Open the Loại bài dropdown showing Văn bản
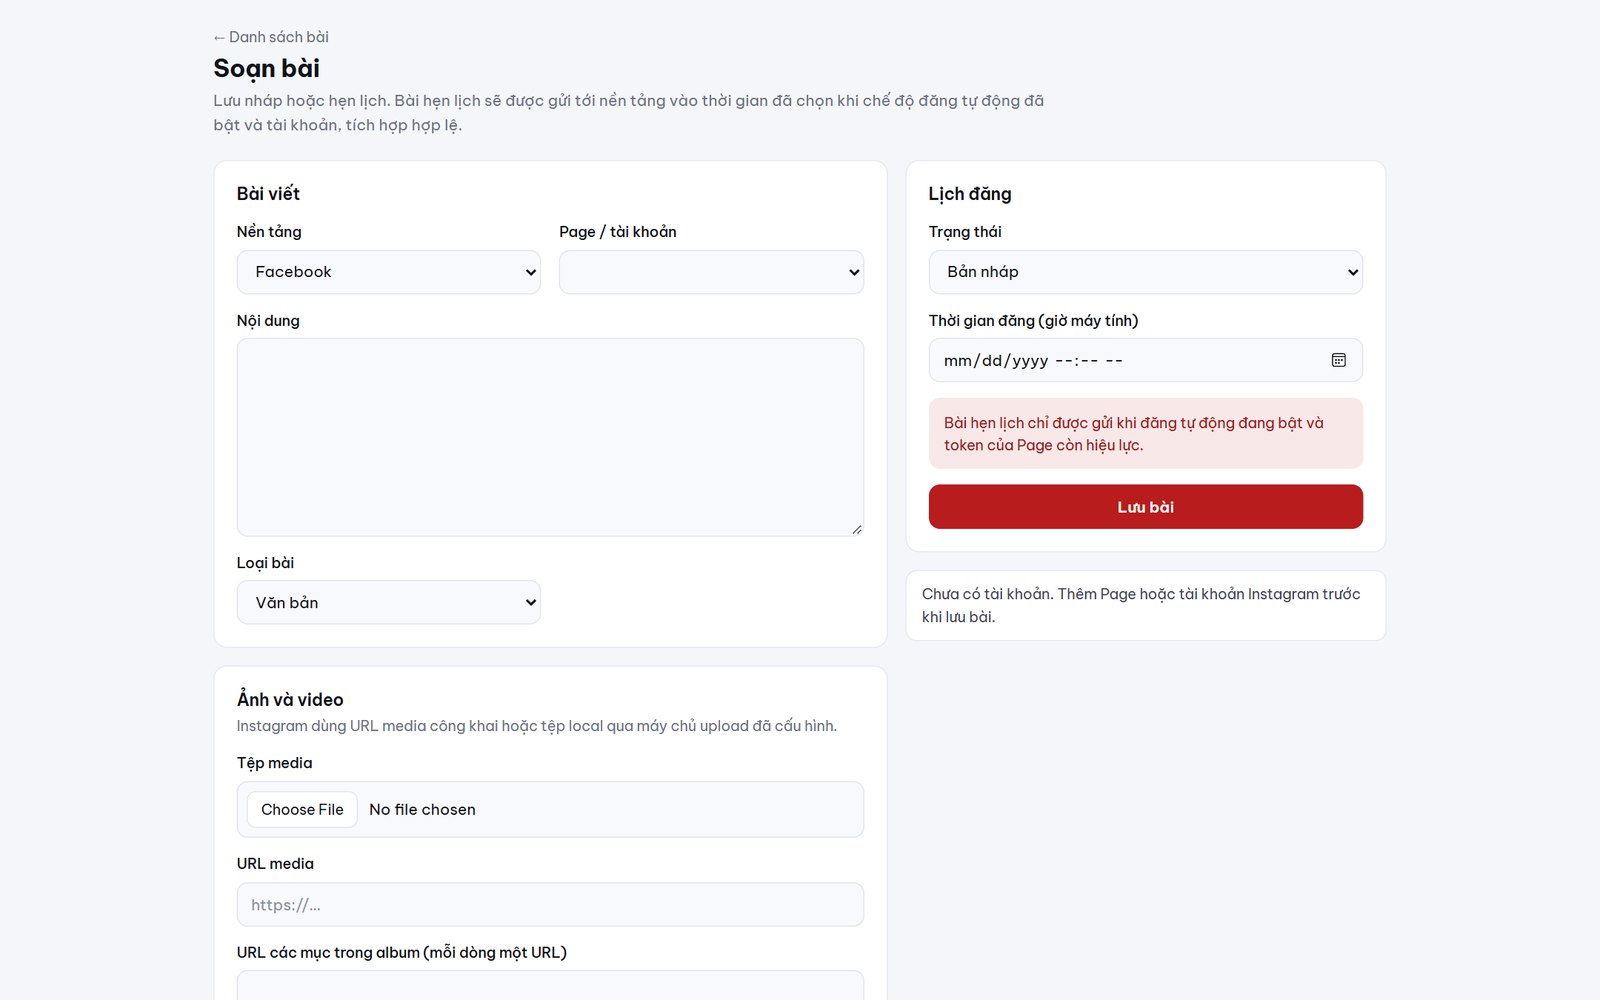The height and width of the screenshot is (1000, 1600). click(x=388, y=602)
